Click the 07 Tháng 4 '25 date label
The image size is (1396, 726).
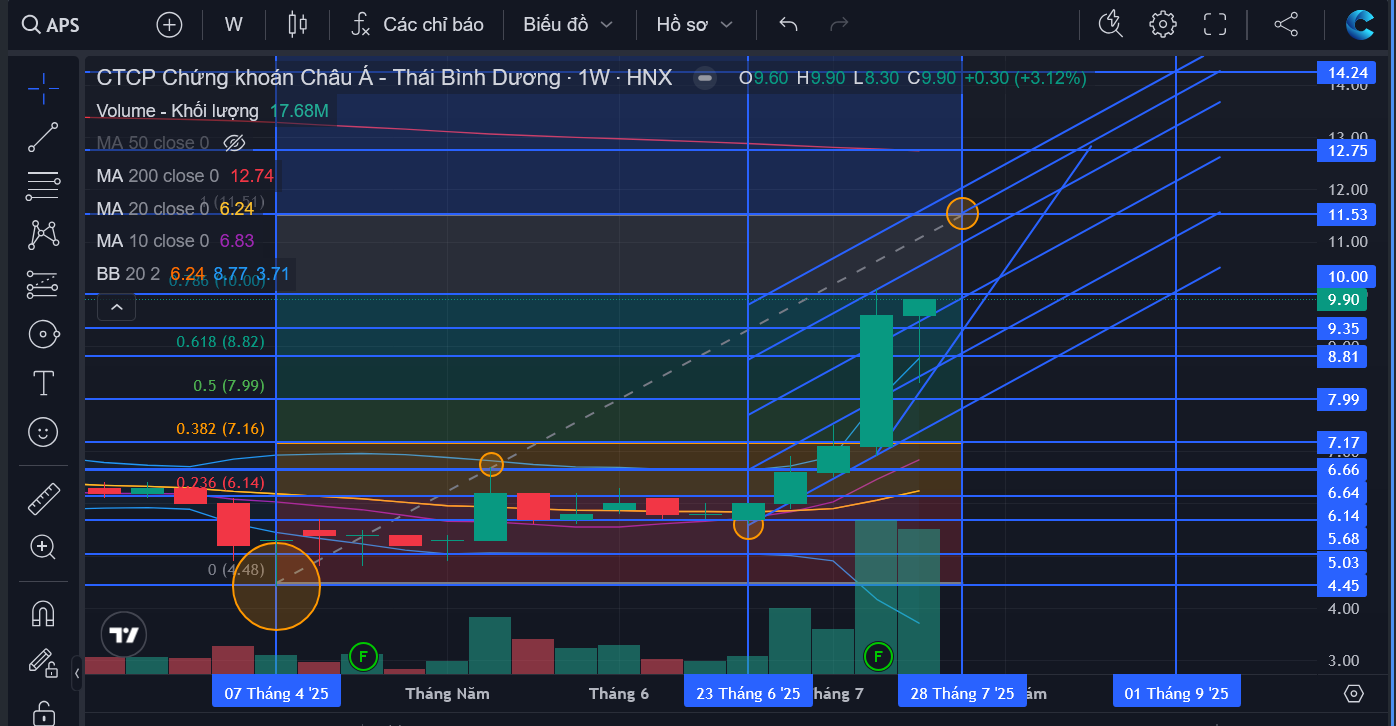click(x=277, y=693)
